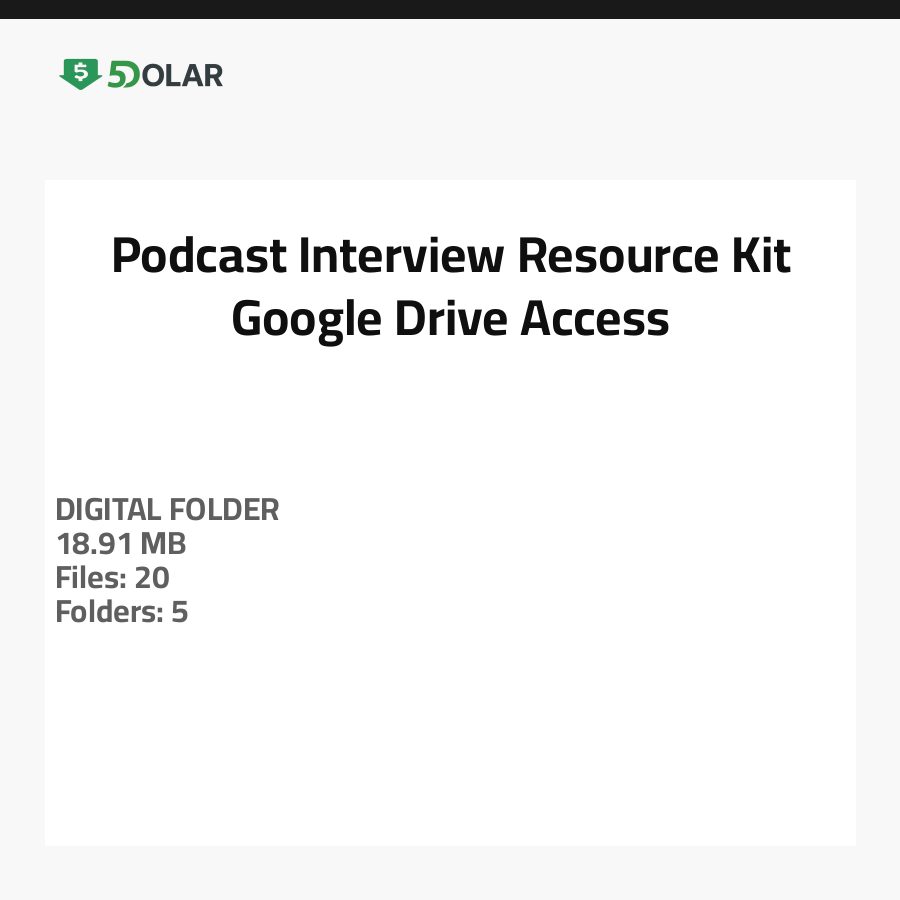Click the dollar sign inside the green badge
The width and height of the screenshot is (900, 900).
click(x=80, y=72)
